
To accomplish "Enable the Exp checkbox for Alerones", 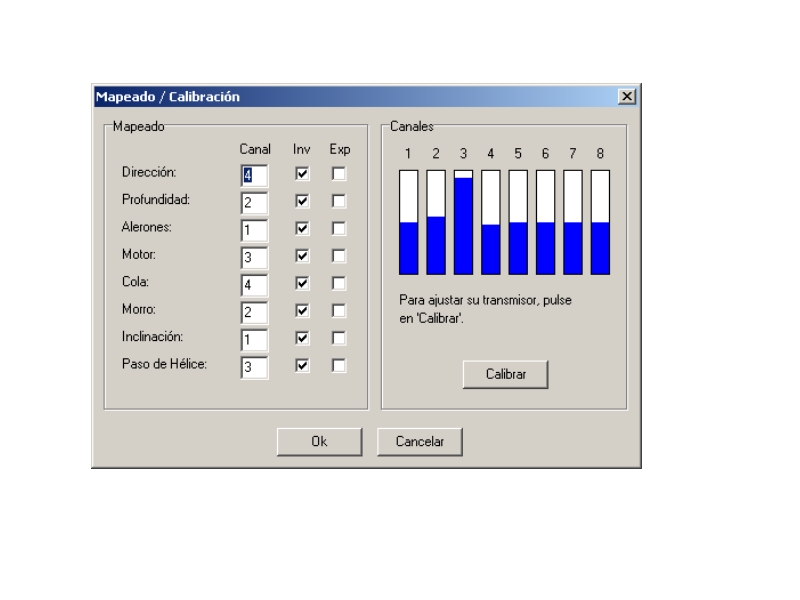I will (339, 228).
